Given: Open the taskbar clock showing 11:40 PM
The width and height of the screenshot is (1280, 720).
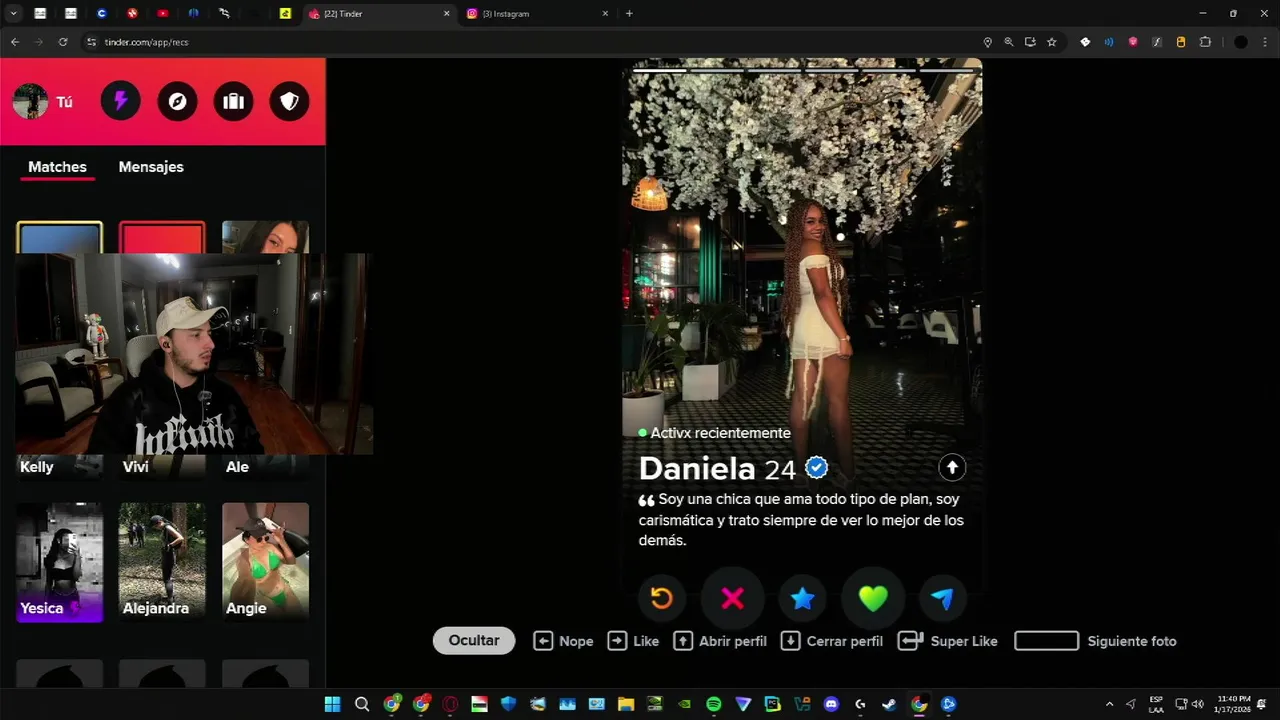Looking at the screenshot, I should [x=1233, y=704].
